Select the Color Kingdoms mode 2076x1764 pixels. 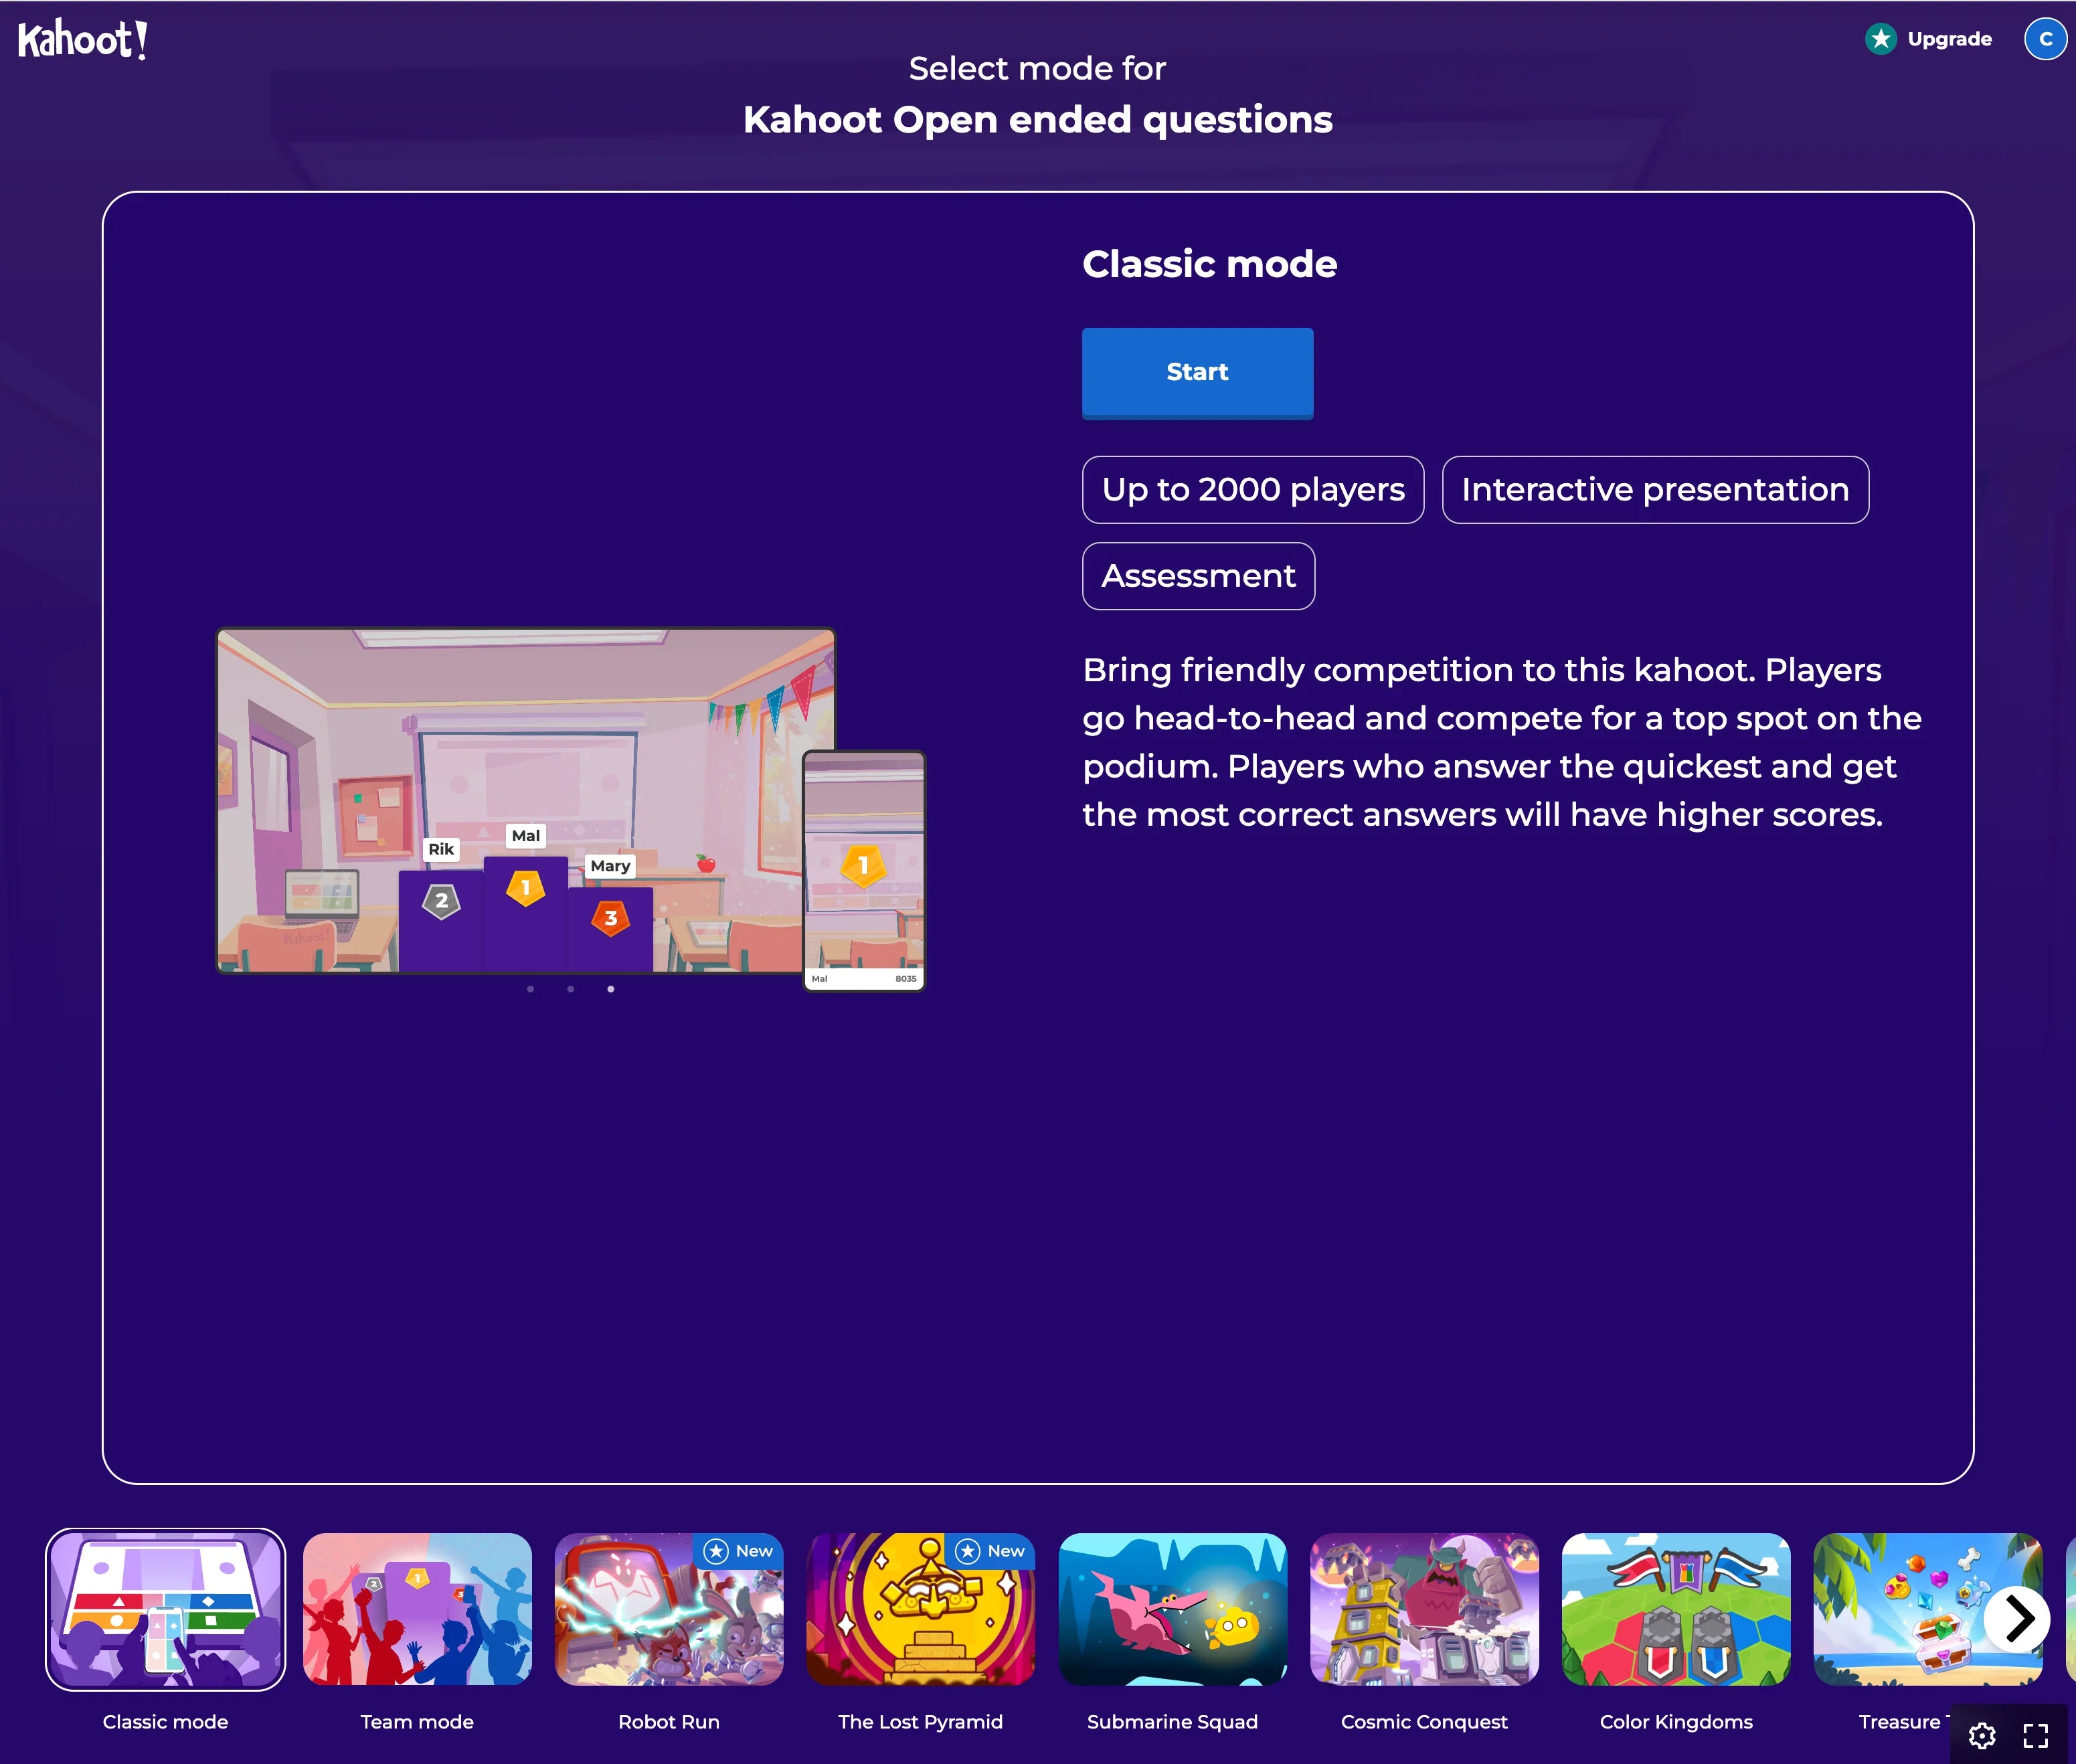(1676, 1609)
